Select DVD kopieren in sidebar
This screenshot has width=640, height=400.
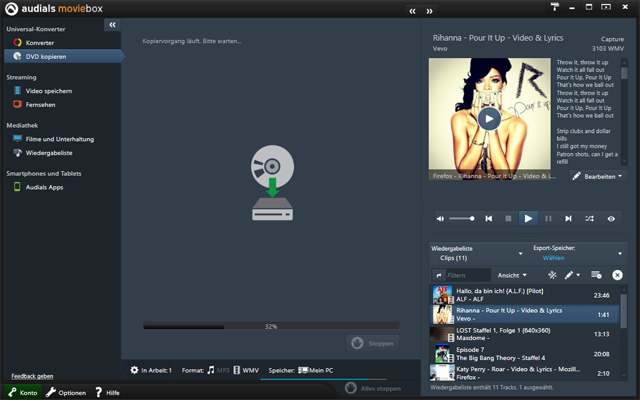point(63,56)
